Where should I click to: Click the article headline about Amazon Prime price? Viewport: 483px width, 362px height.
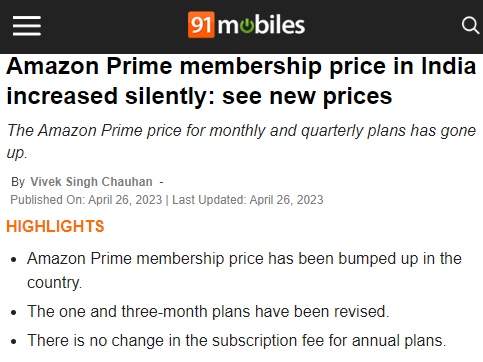[x=241, y=81]
